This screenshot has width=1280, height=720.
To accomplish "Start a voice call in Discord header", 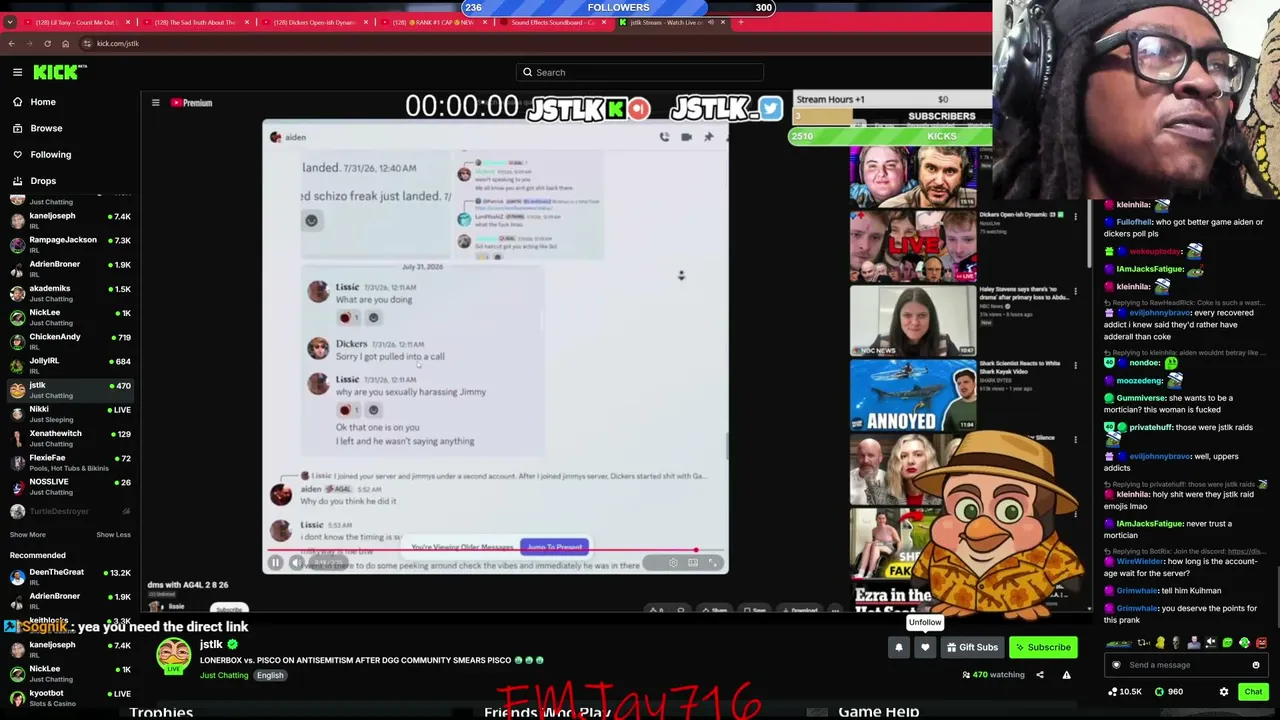I will pyautogui.click(x=664, y=137).
